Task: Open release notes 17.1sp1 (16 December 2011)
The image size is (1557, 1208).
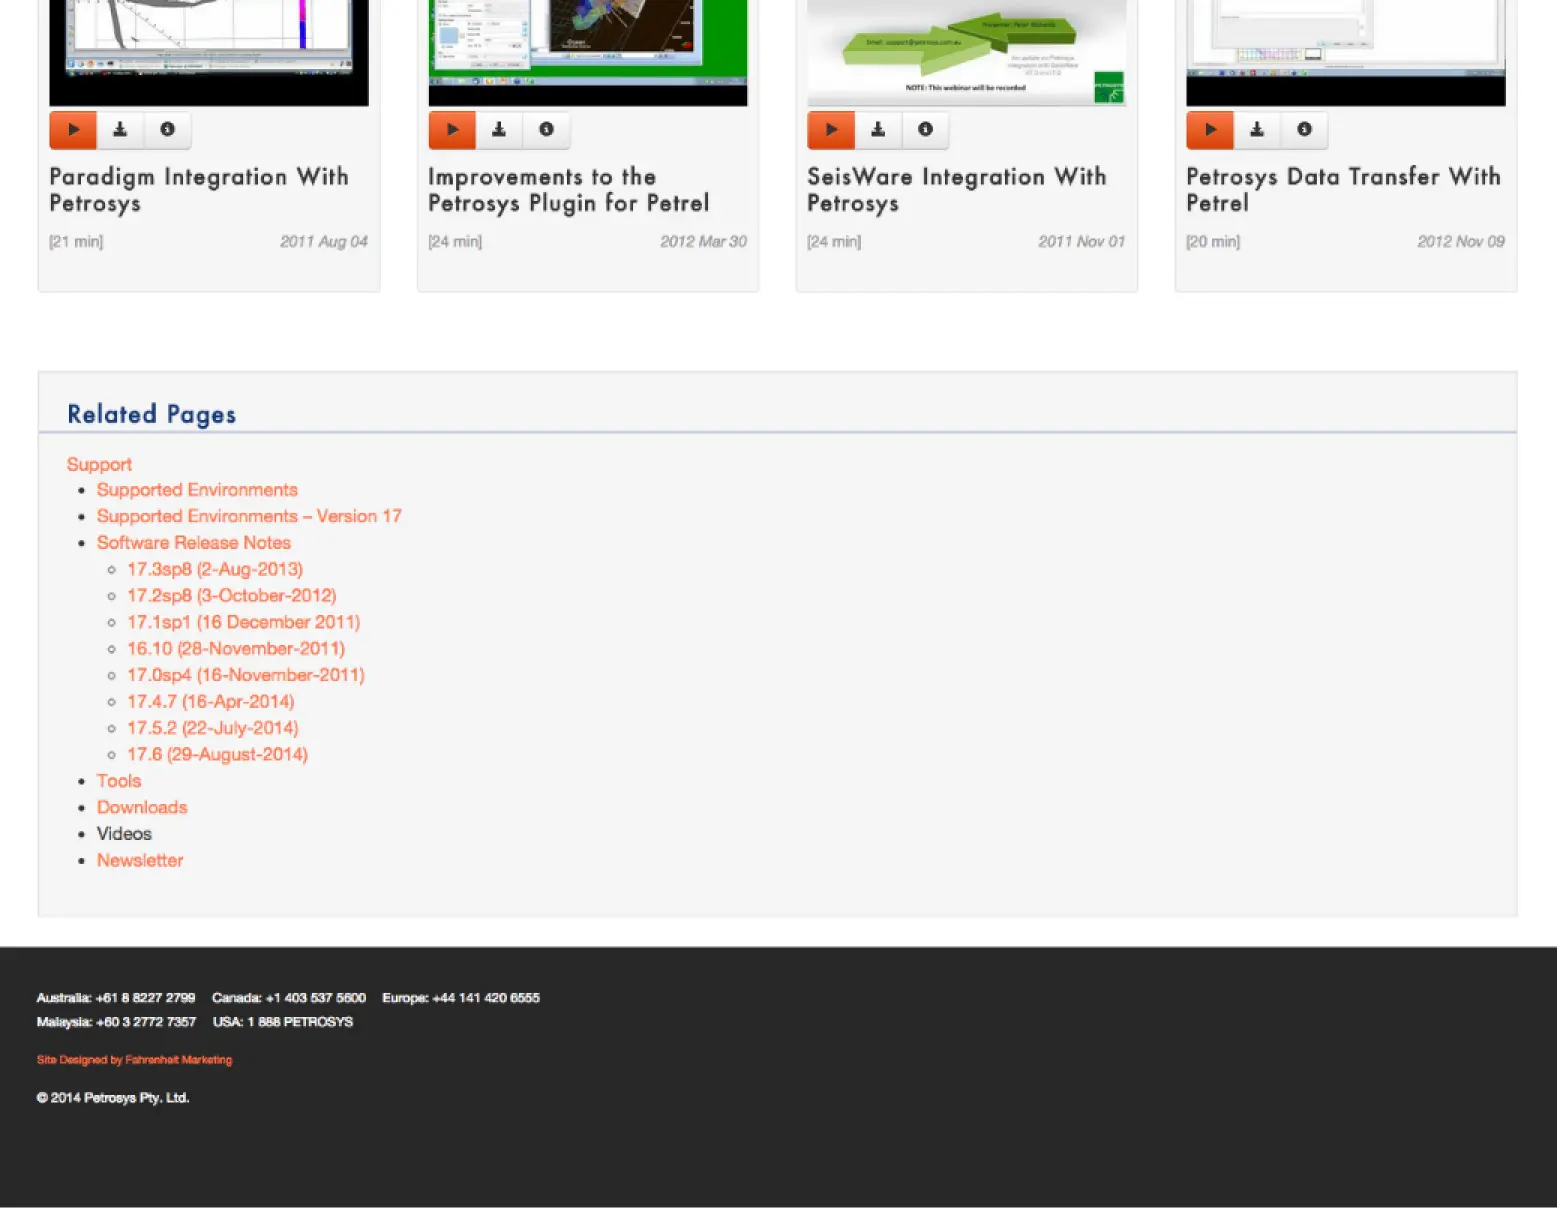Action: pos(244,622)
